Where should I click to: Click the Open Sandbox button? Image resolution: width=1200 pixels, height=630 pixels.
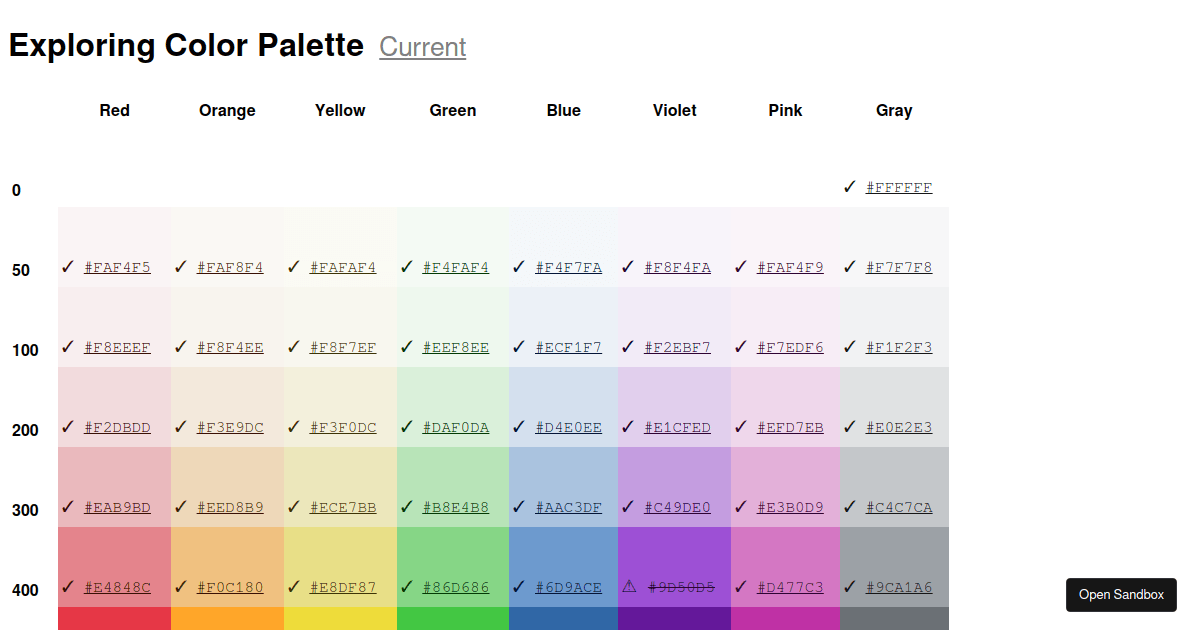(1121, 594)
